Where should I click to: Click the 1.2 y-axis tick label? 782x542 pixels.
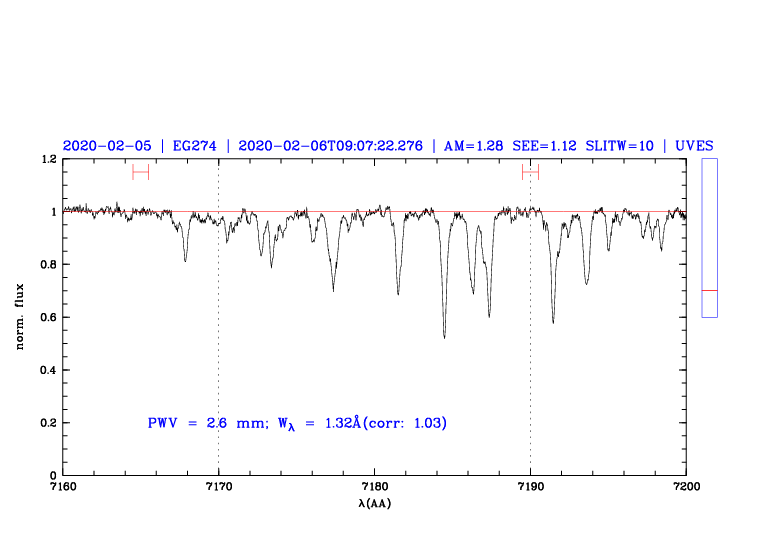pos(45,160)
